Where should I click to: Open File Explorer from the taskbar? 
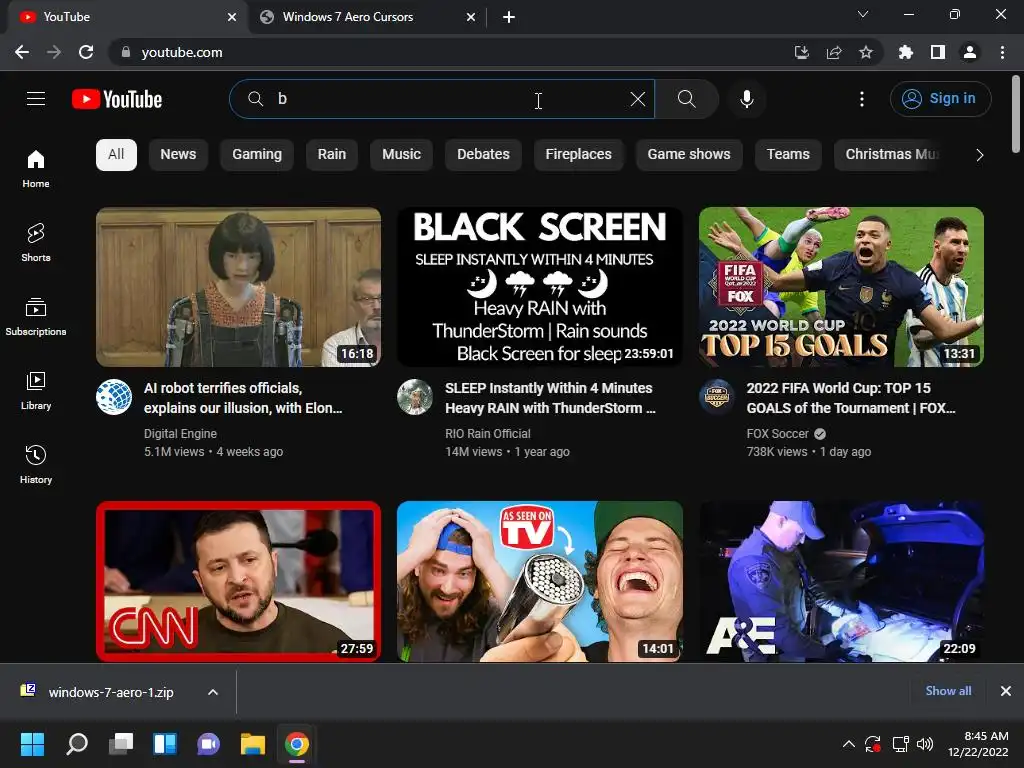coord(253,744)
